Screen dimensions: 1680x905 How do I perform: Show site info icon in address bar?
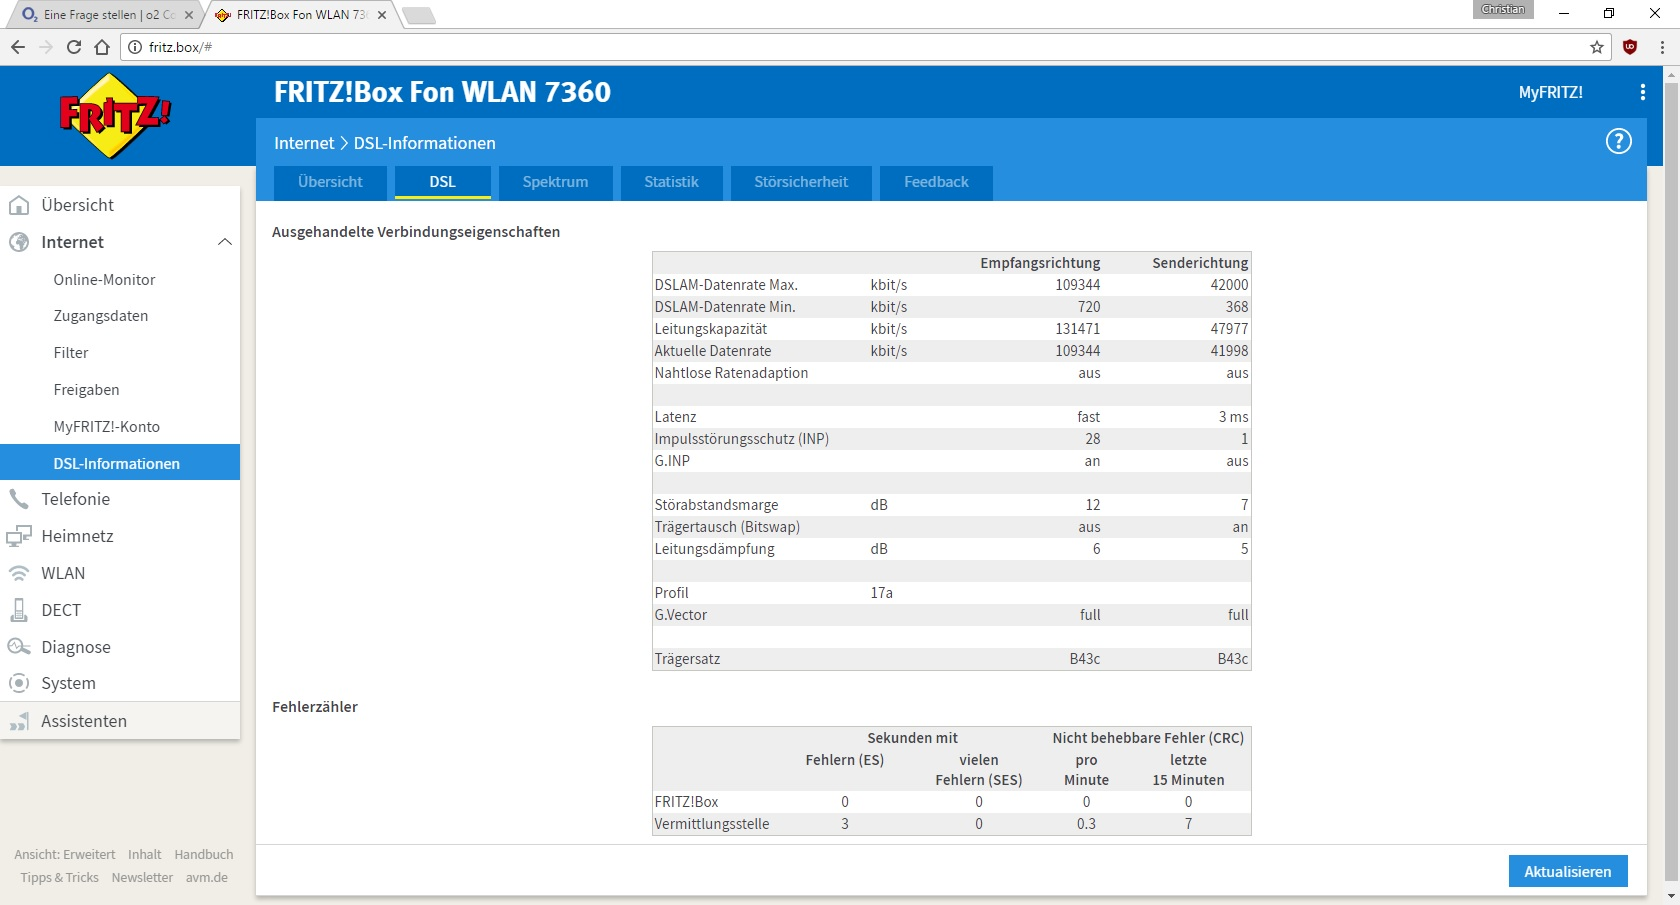(x=135, y=47)
